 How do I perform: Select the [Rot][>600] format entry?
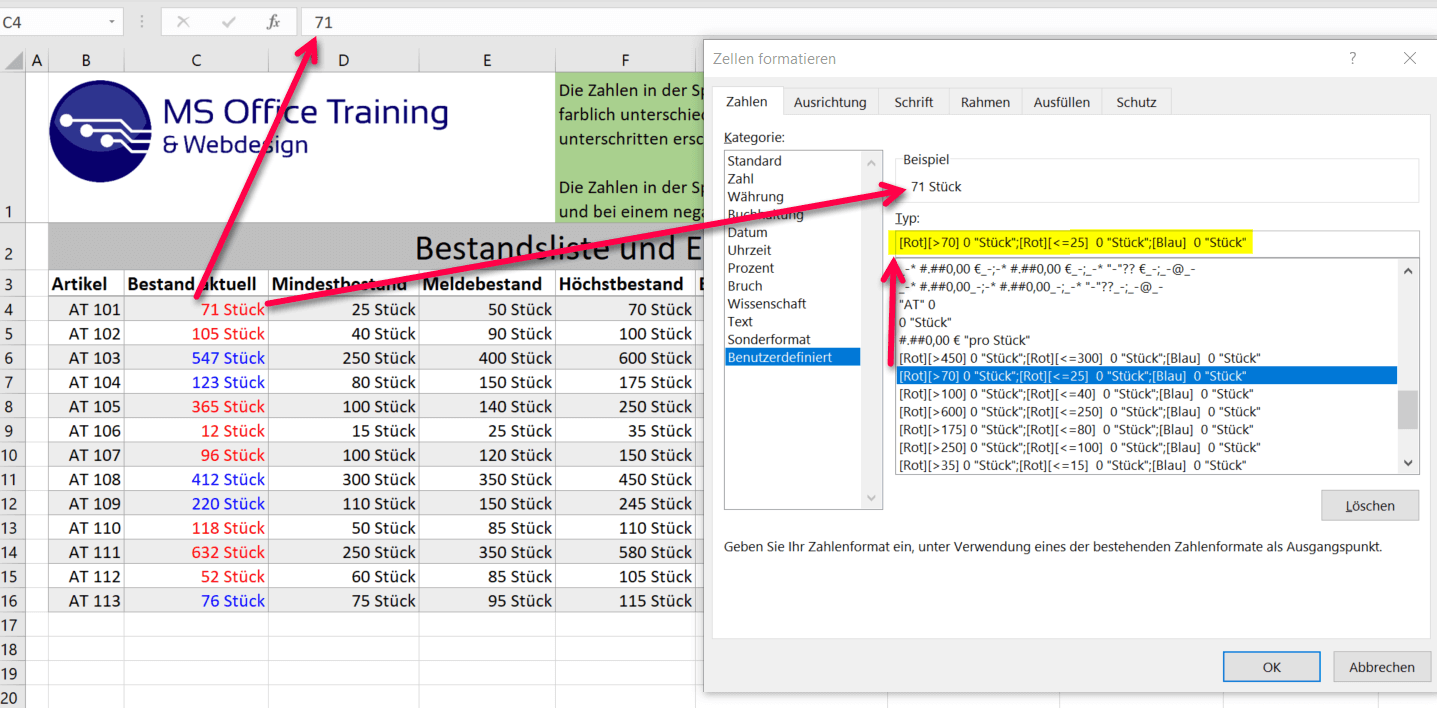[x=1146, y=412]
